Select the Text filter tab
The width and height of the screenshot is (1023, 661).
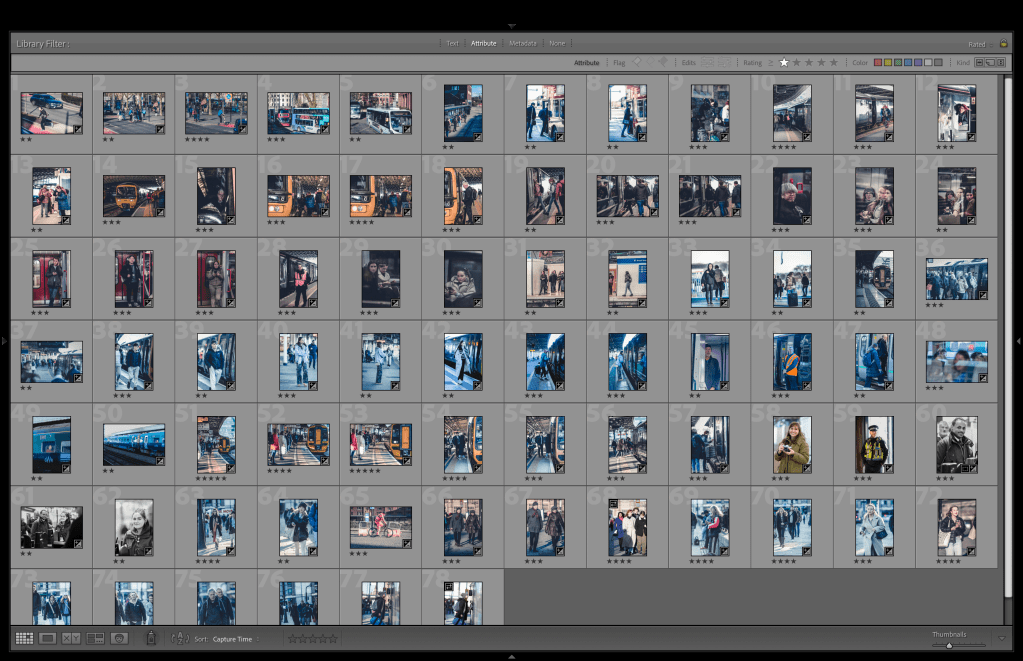pyautogui.click(x=453, y=44)
